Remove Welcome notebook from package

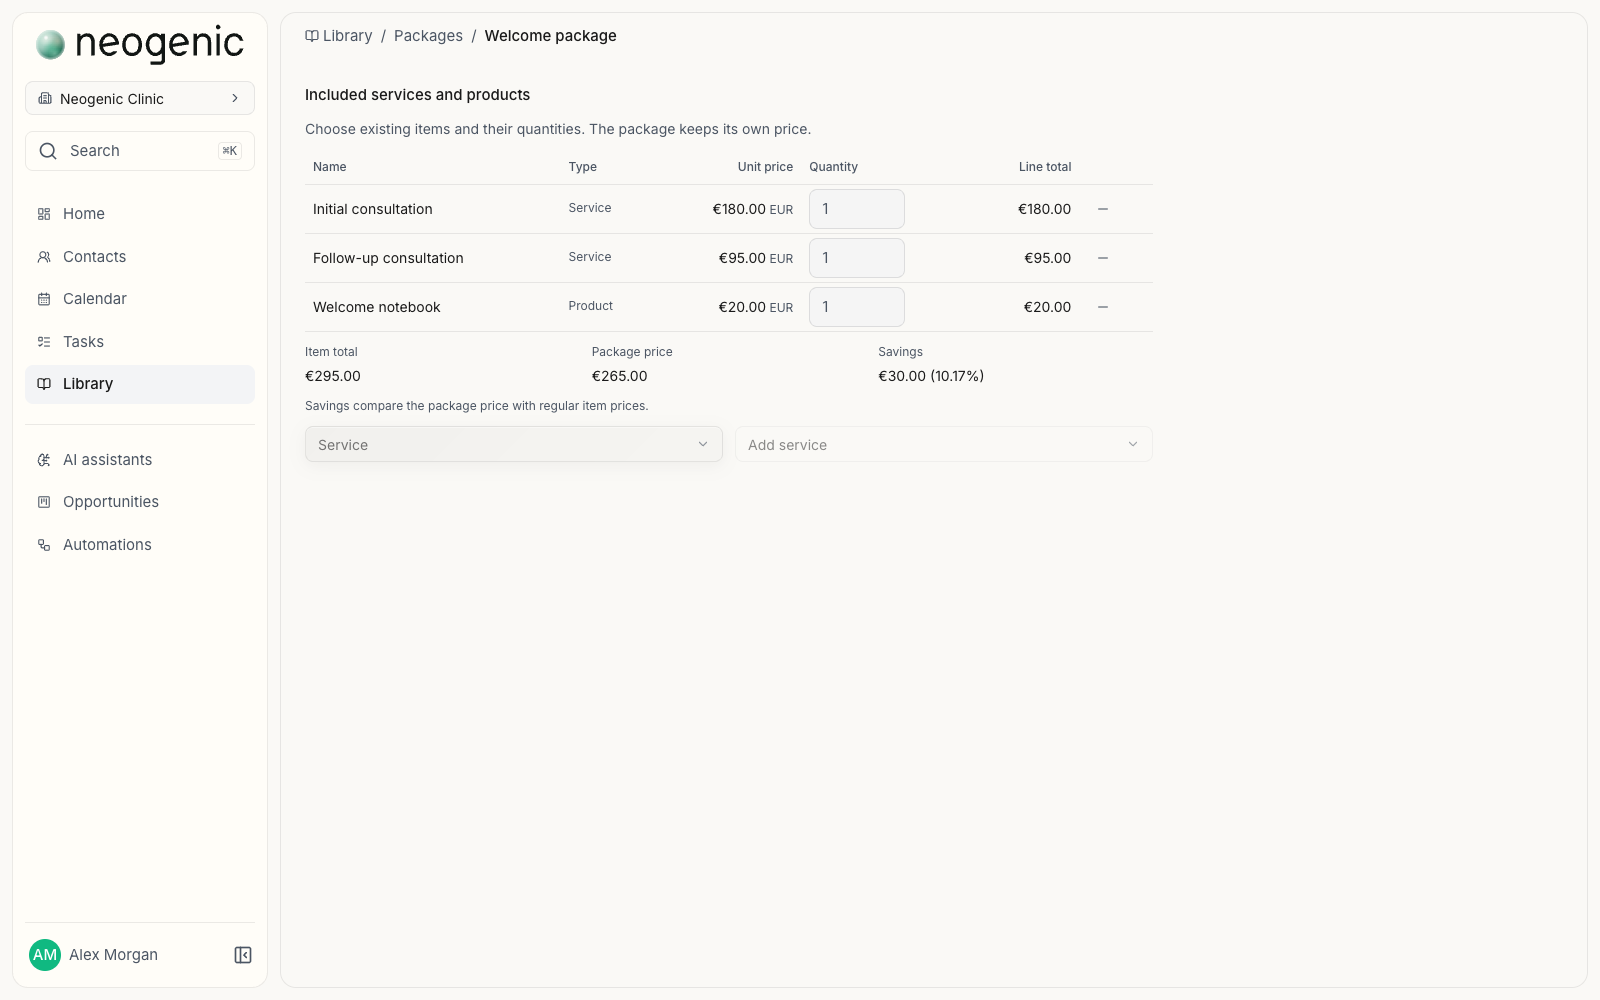tap(1103, 307)
